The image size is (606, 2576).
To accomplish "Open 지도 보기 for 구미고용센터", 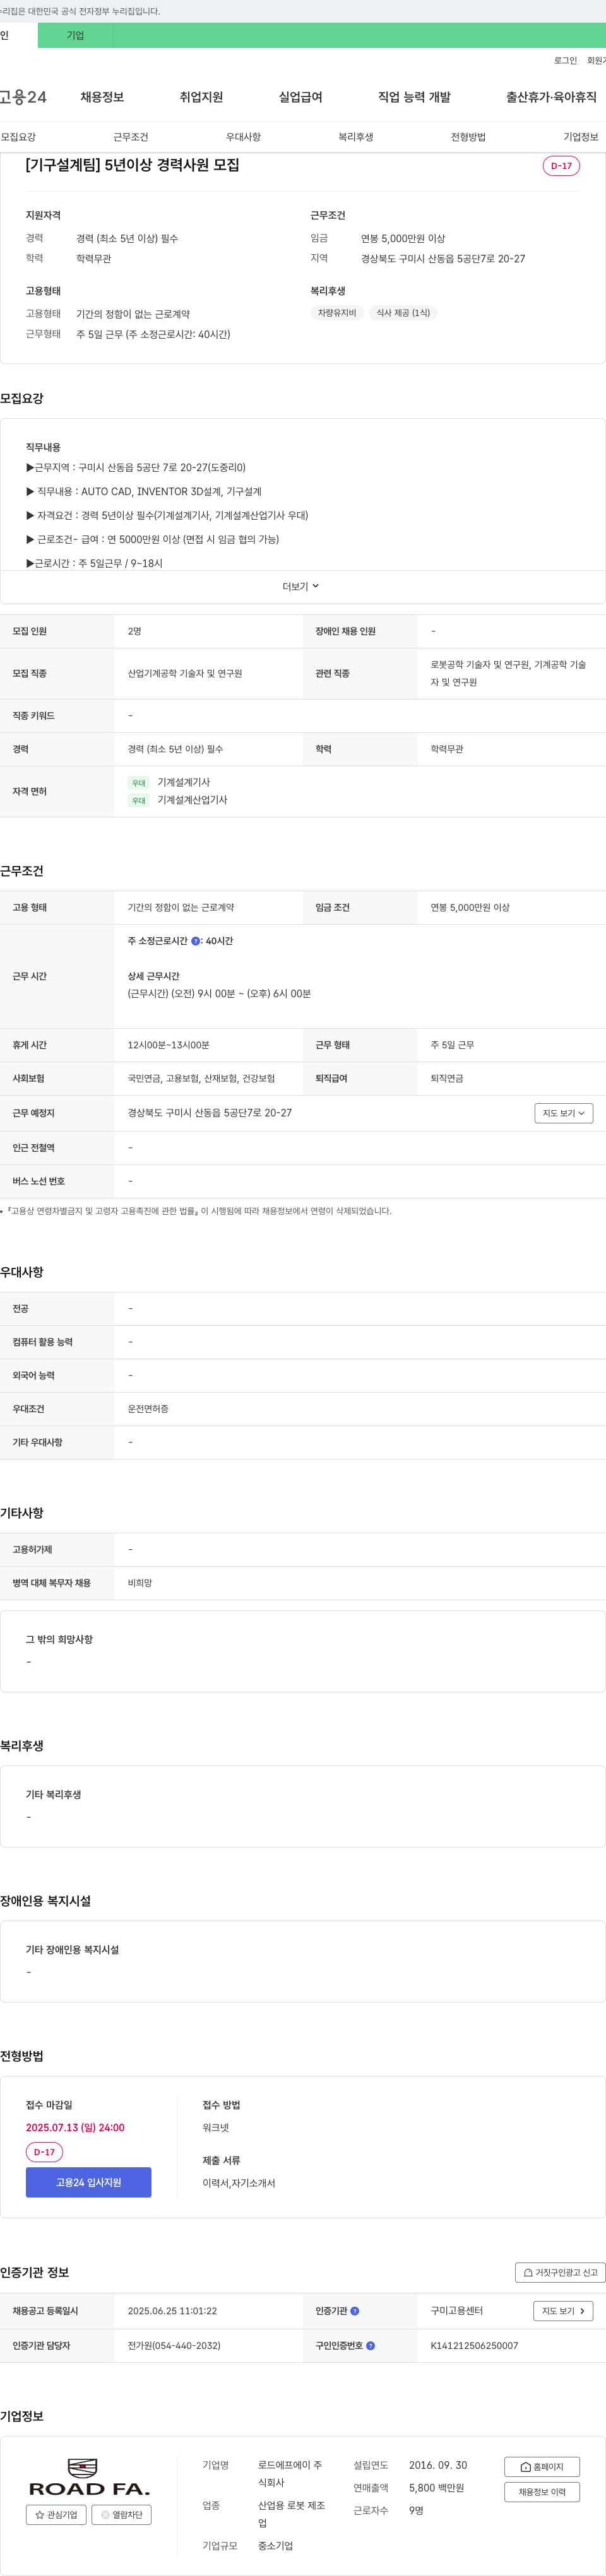I will click(x=563, y=2311).
